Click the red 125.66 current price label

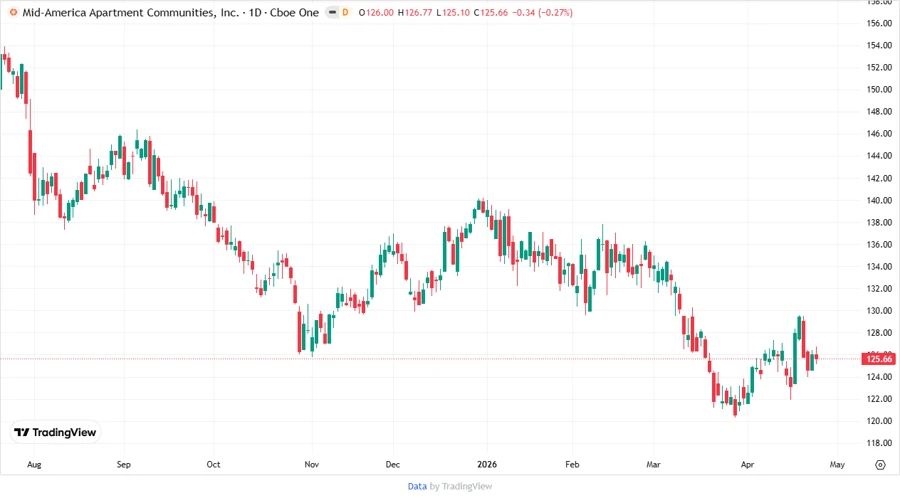[x=879, y=359]
